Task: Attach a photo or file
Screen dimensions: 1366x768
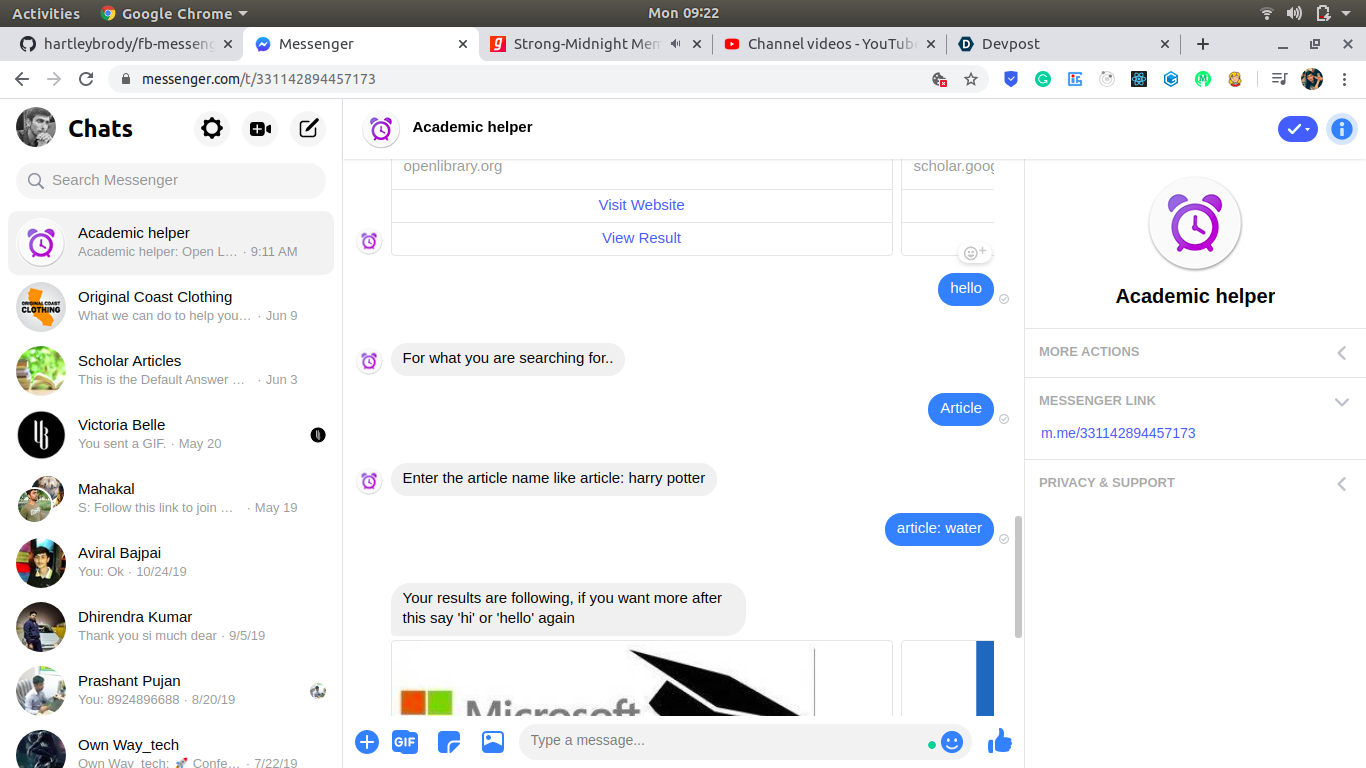Action: (493, 742)
